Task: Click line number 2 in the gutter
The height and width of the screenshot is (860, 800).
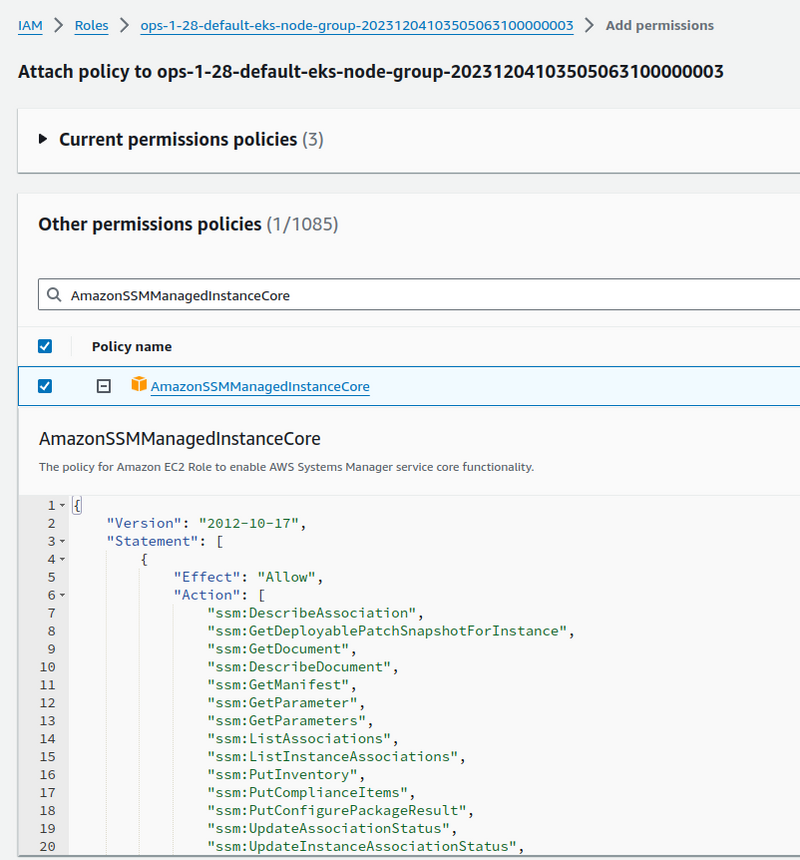Action: [52, 523]
